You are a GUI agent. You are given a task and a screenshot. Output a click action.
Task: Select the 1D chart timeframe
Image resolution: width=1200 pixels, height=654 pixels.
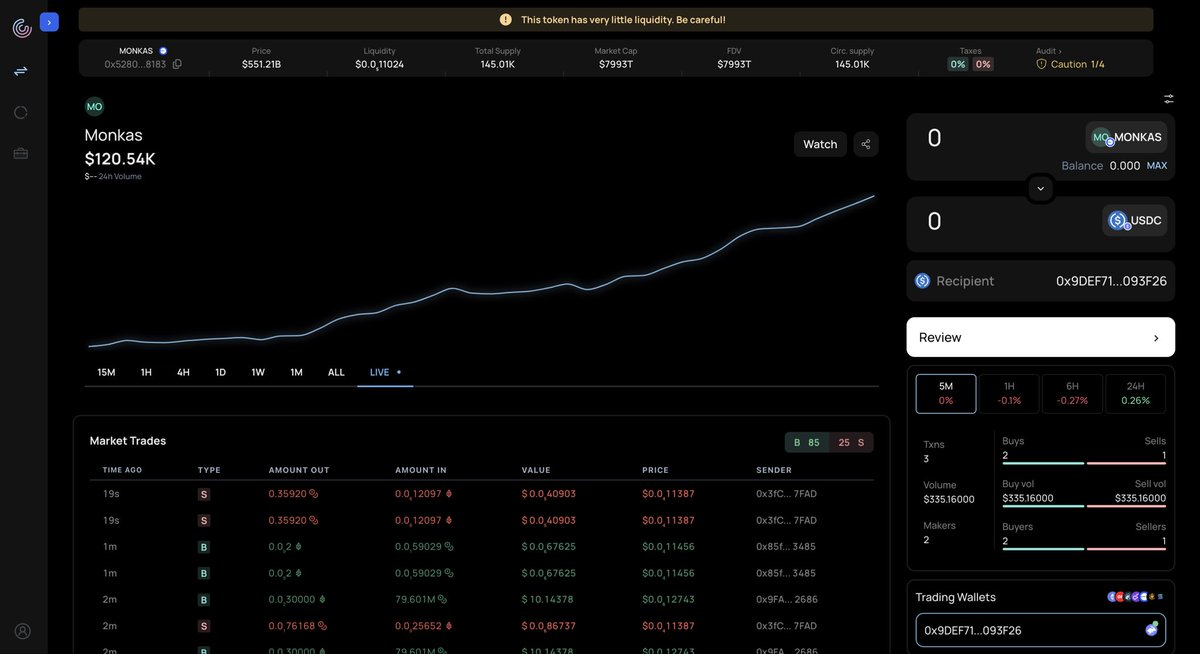click(x=220, y=372)
